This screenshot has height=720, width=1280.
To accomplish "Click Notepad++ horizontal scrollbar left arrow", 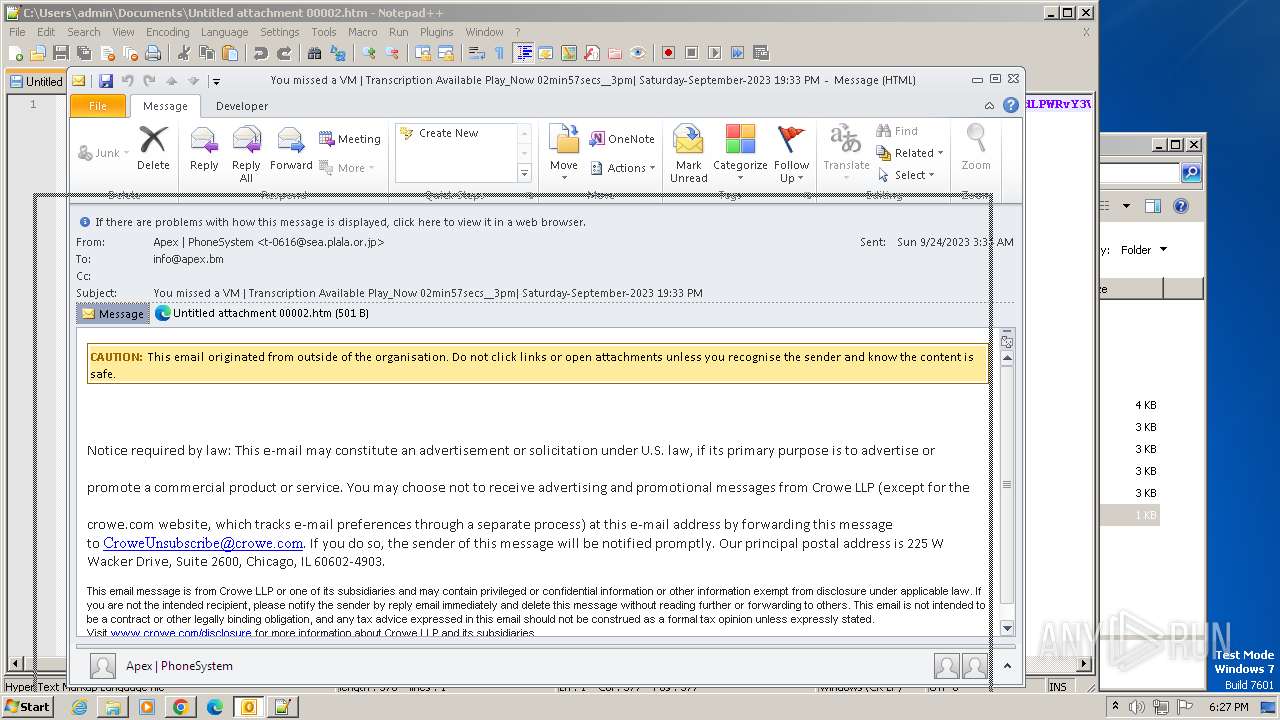I will click(14, 664).
